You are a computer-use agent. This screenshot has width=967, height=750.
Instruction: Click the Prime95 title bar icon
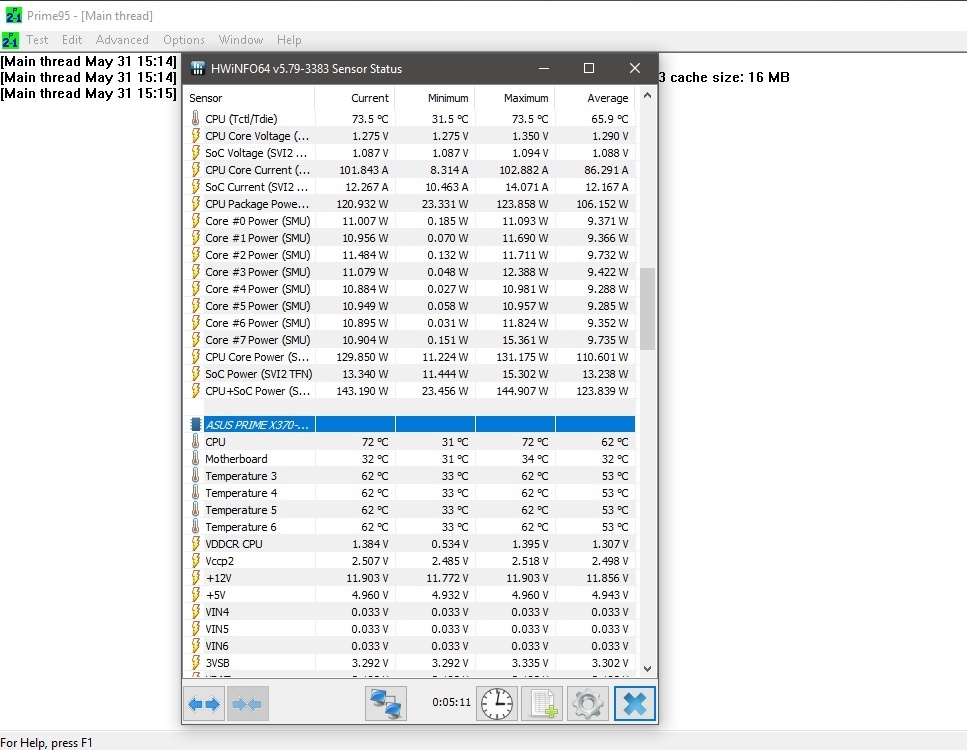point(13,15)
